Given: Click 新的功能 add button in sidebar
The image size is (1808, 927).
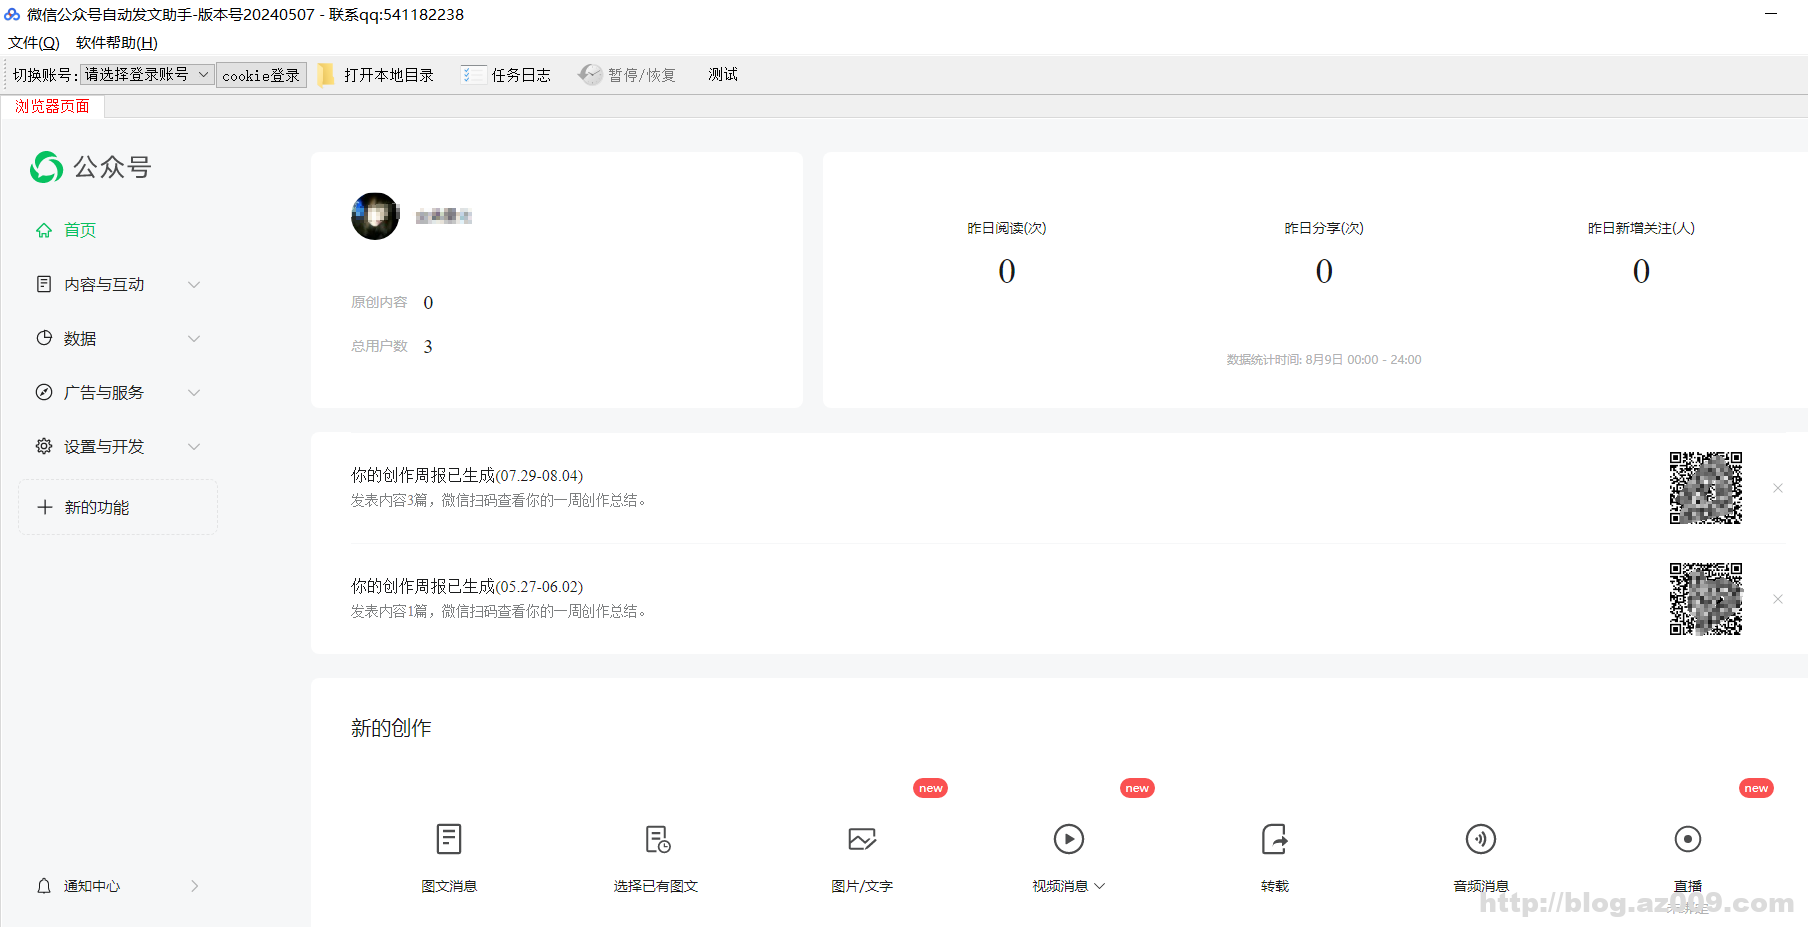Looking at the screenshot, I should [97, 508].
